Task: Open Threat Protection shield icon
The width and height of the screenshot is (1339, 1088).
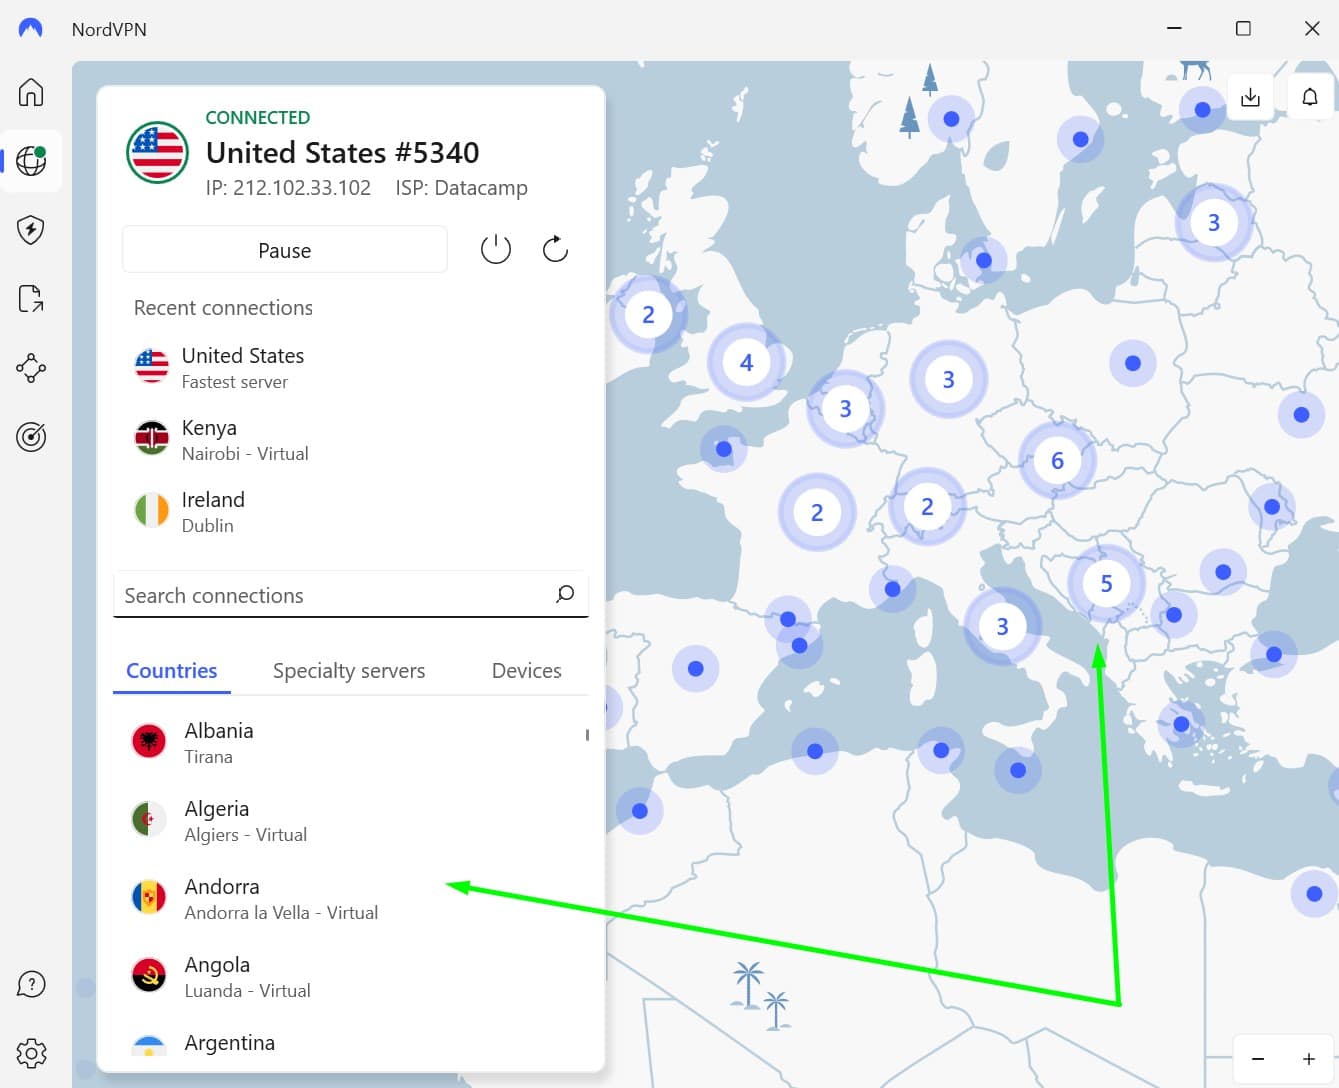Action: pos(31,230)
